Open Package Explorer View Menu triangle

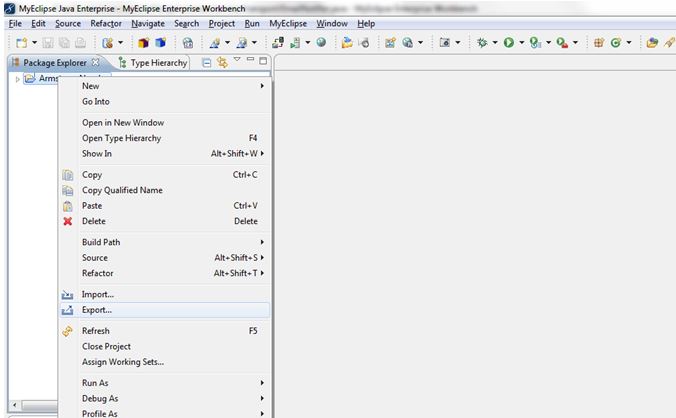(237, 59)
